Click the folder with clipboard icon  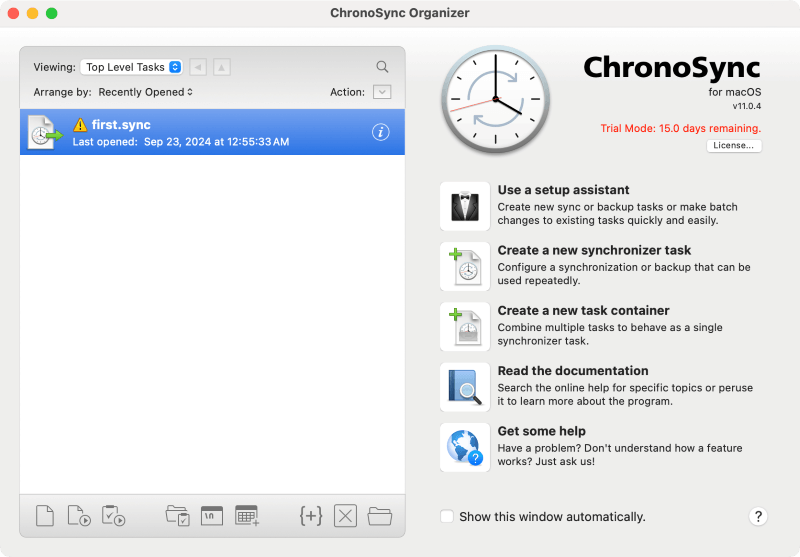point(178,516)
